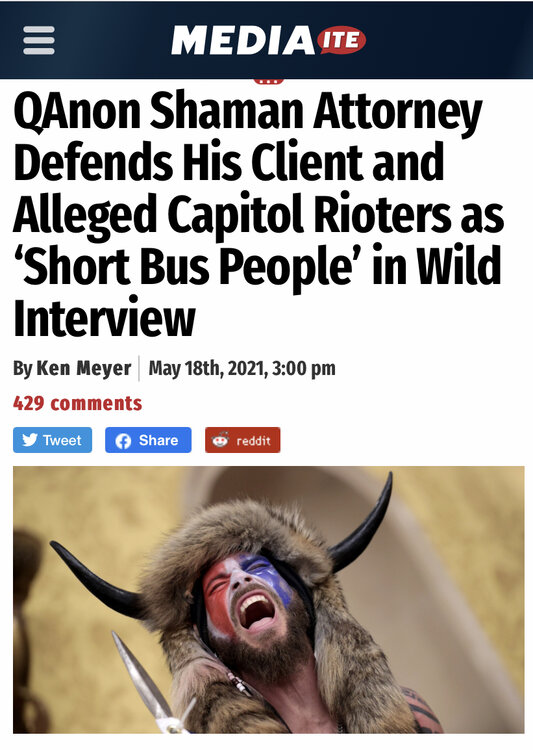Image resolution: width=533 pixels, height=750 pixels.
Task: Post the article to reddit
Action: click(x=243, y=440)
